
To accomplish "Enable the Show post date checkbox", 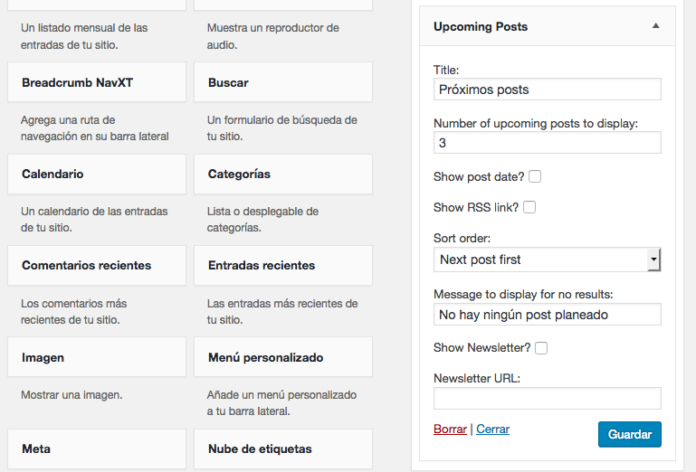I will [x=535, y=177].
